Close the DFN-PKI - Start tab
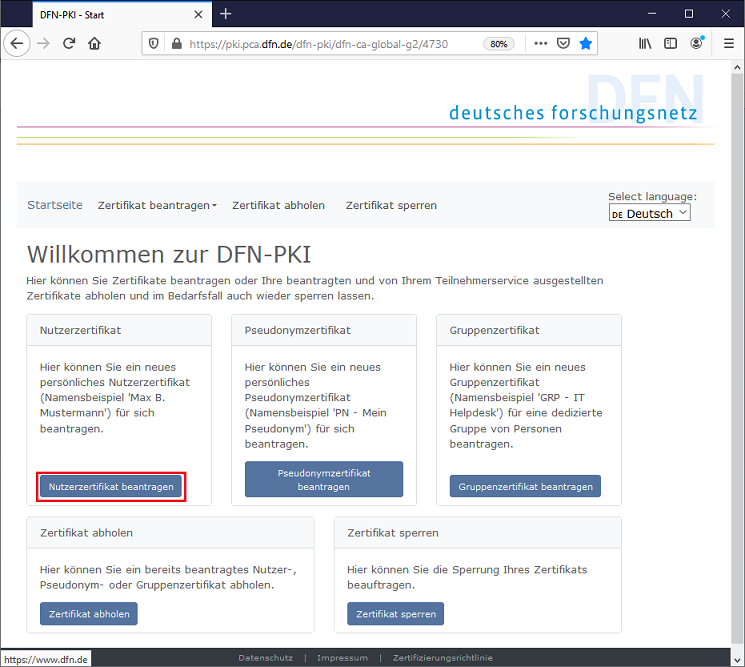The height and width of the screenshot is (667, 745). 199,15
